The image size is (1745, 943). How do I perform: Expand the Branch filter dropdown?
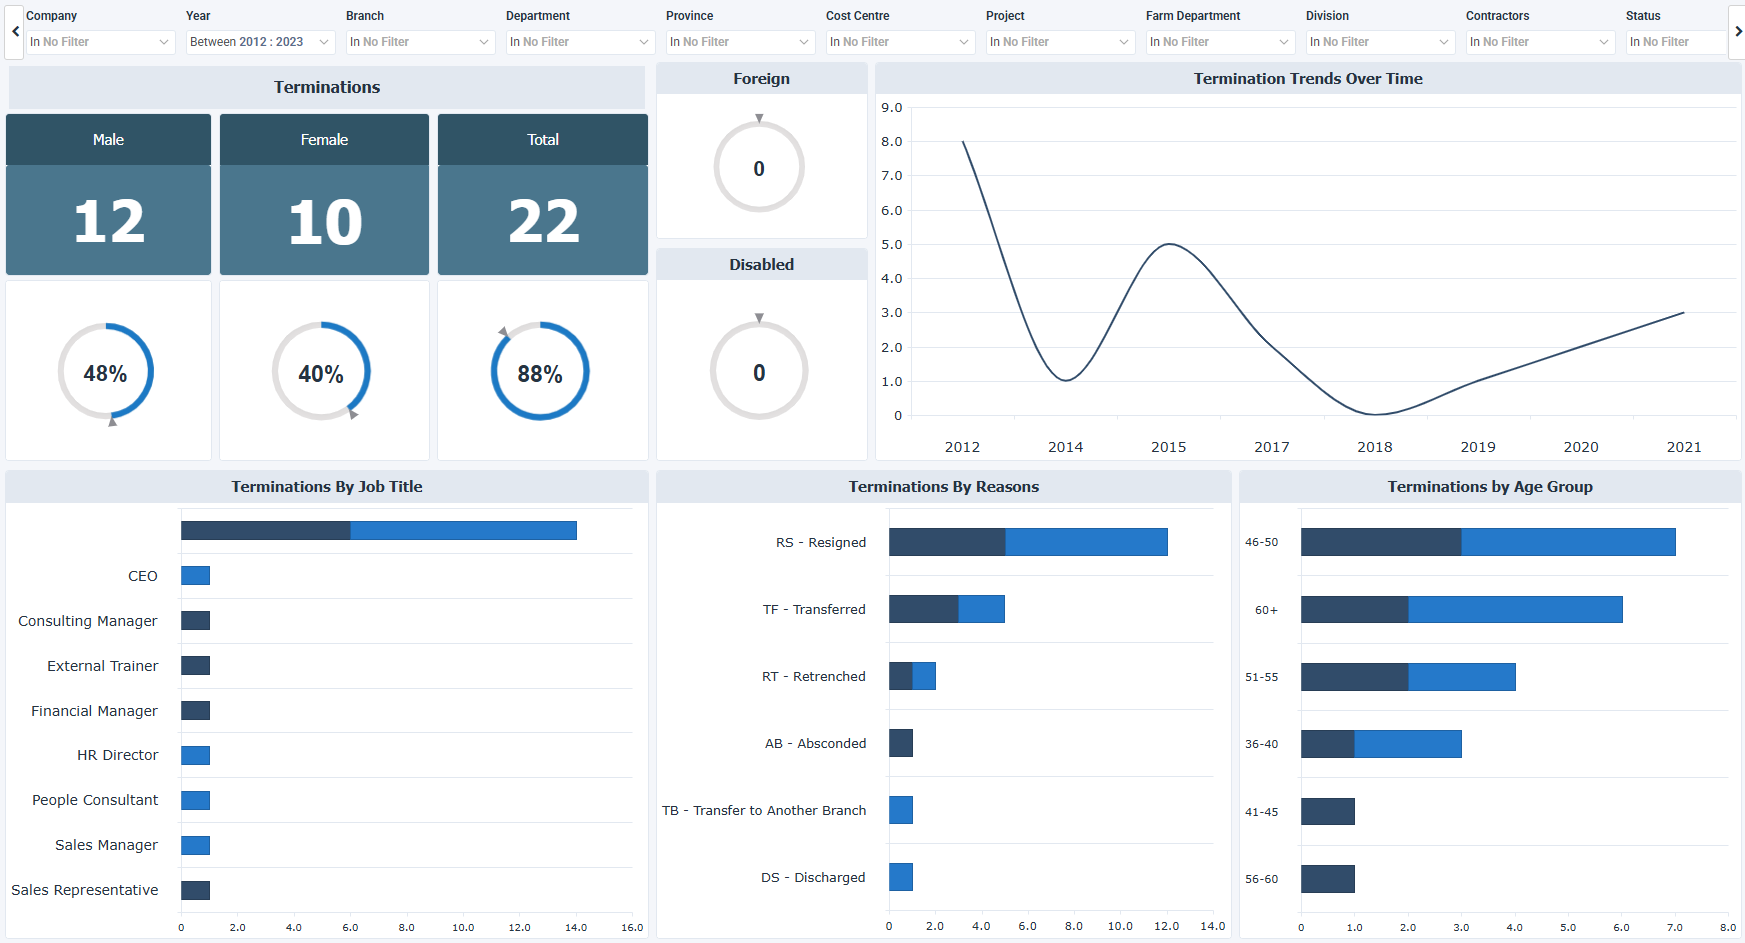[420, 42]
